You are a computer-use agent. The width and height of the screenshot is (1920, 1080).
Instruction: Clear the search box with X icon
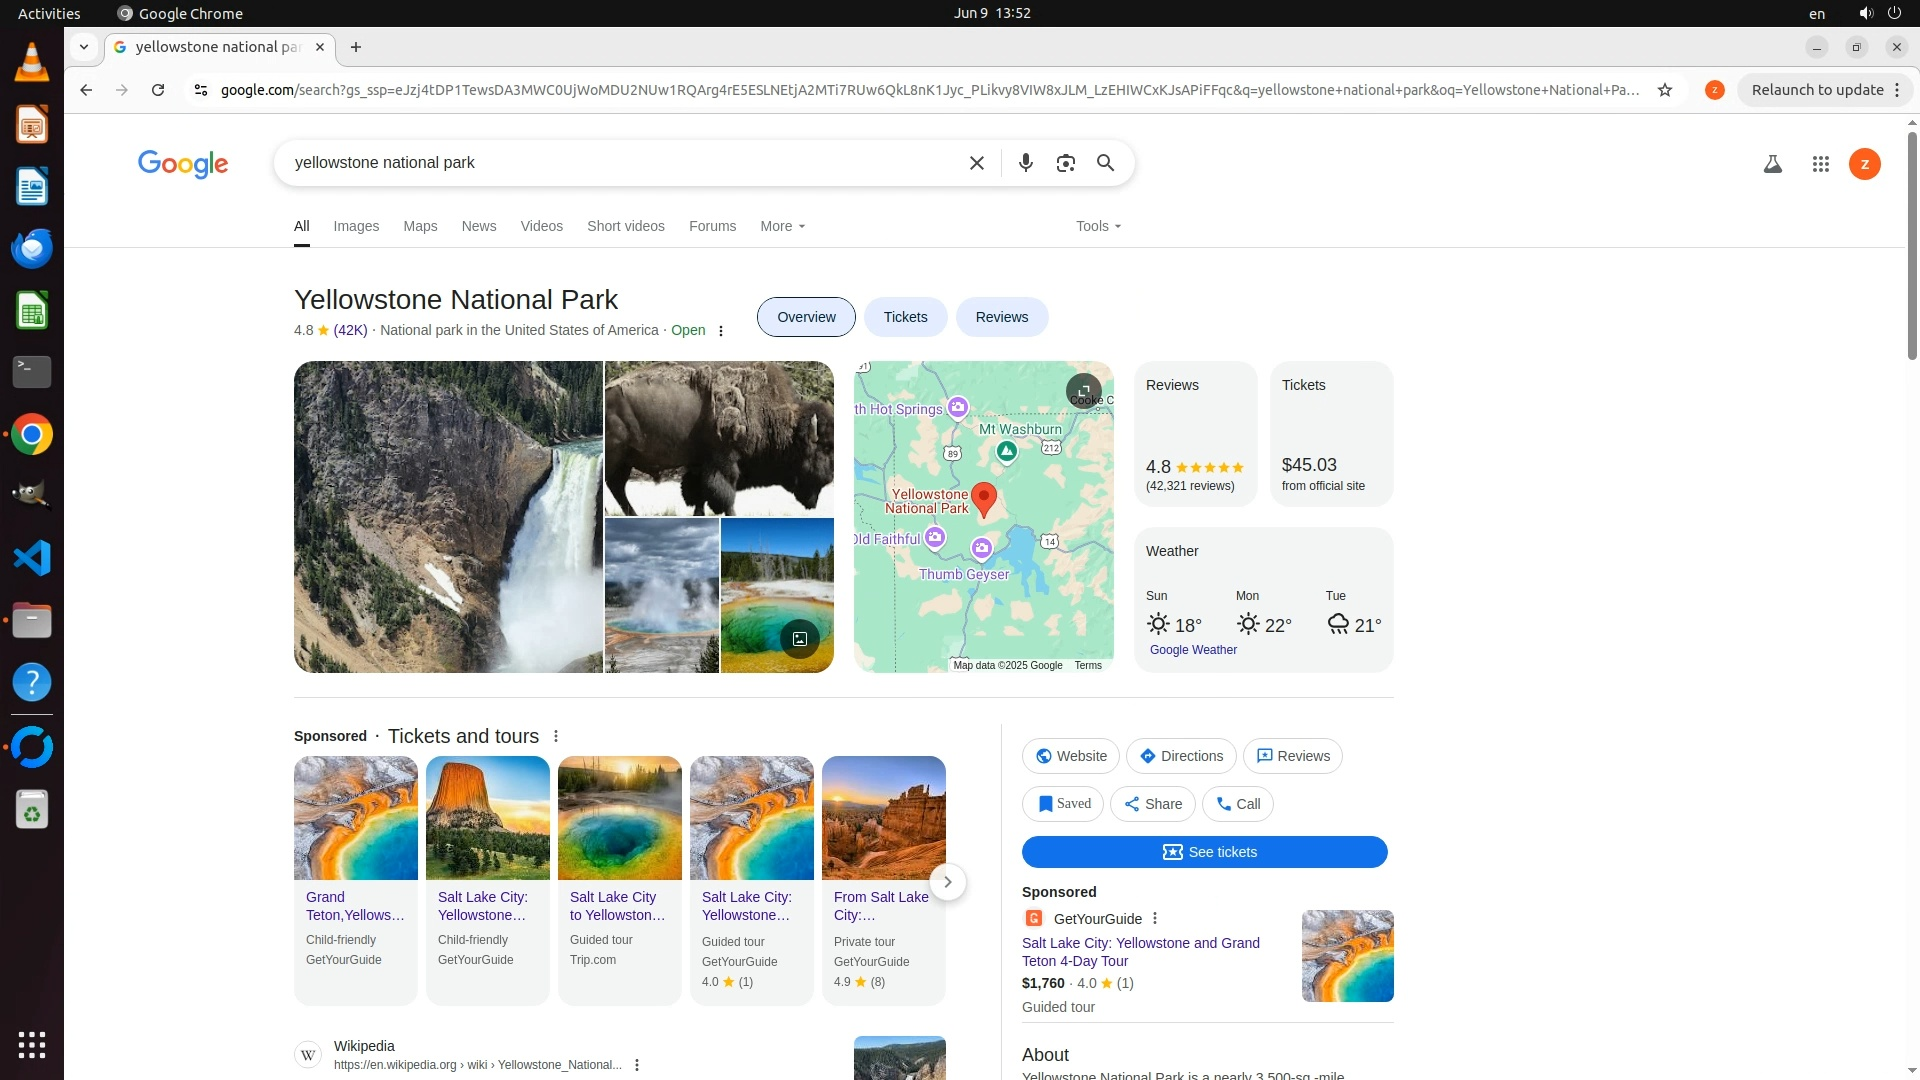click(x=977, y=163)
